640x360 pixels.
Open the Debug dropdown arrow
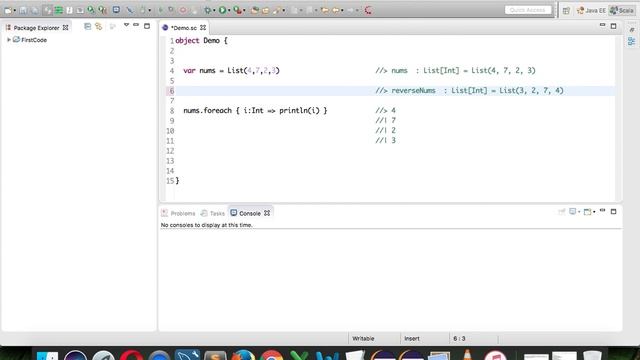[214, 11]
